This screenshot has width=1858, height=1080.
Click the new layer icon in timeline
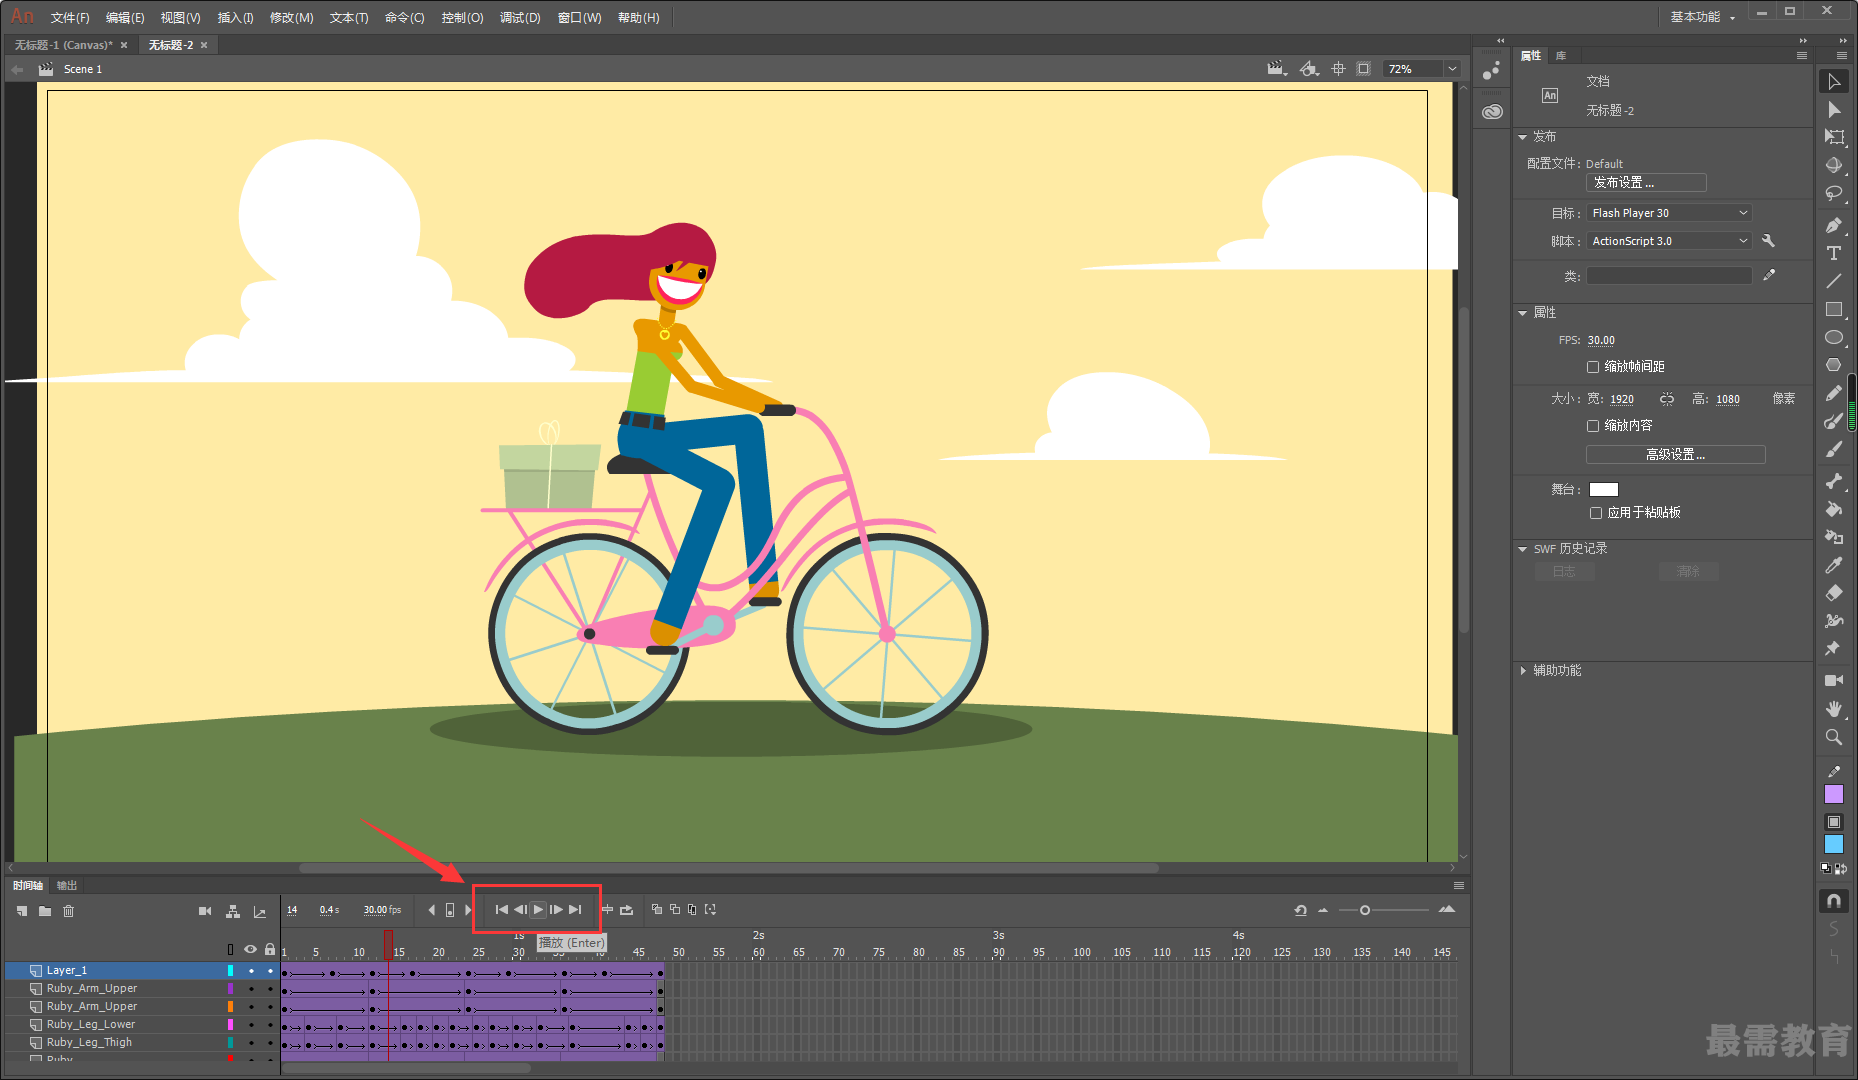point(22,911)
